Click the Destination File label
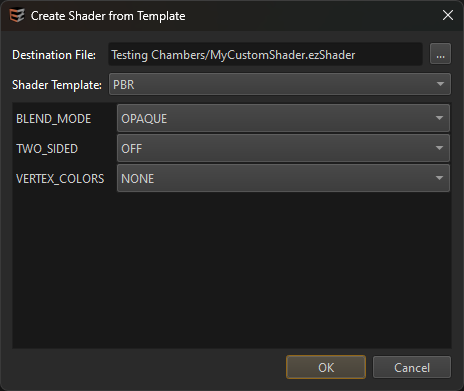This screenshot has width=464, height=391. (x=54, y=55)
